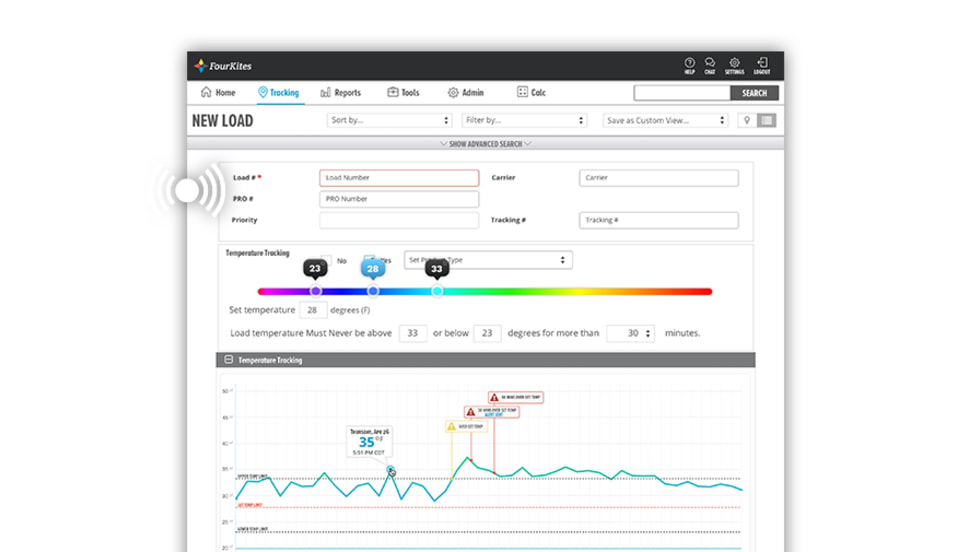Click the 33 degree slider handle
The height and width of the screenshot is (552, 980).
[x=437, y=291]
